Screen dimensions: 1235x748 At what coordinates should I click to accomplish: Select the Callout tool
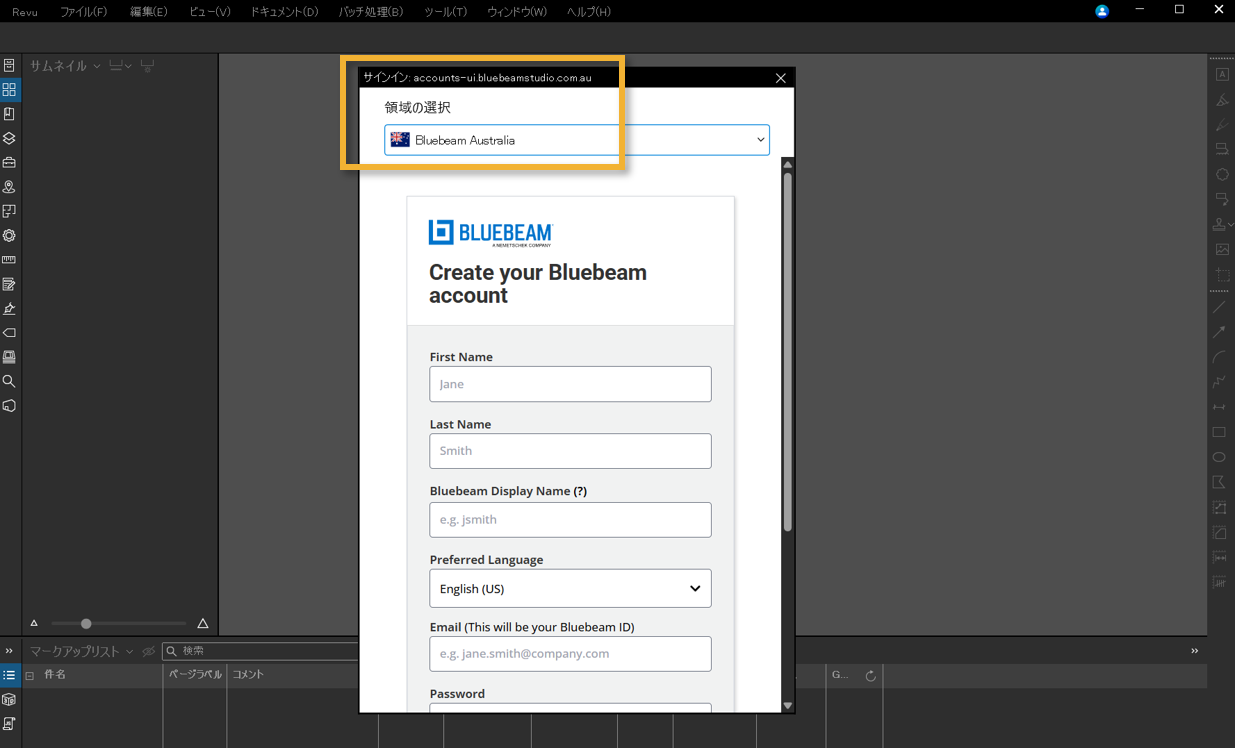tap(1222, 199)
